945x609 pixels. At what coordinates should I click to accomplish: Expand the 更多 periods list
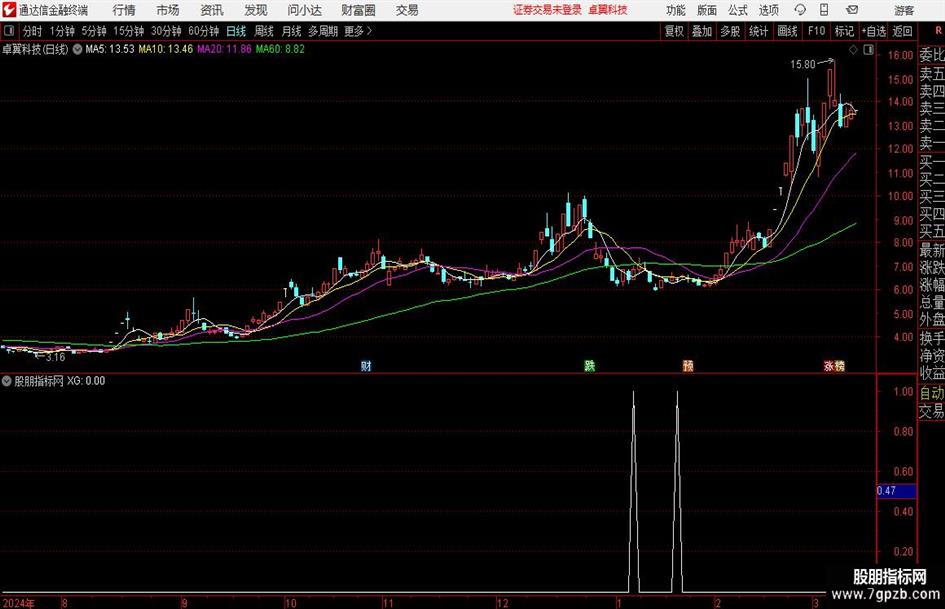pos(358,31)
